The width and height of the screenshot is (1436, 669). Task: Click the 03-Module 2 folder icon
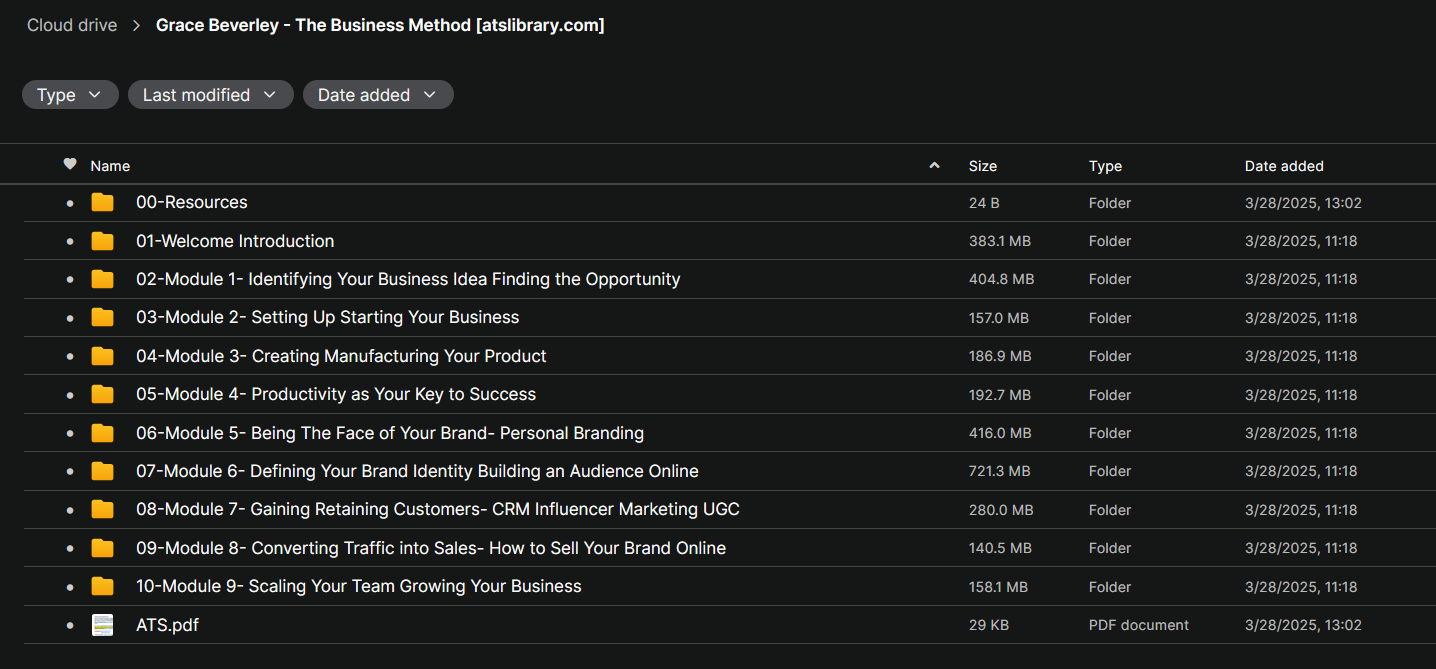[x=102, y=318]
